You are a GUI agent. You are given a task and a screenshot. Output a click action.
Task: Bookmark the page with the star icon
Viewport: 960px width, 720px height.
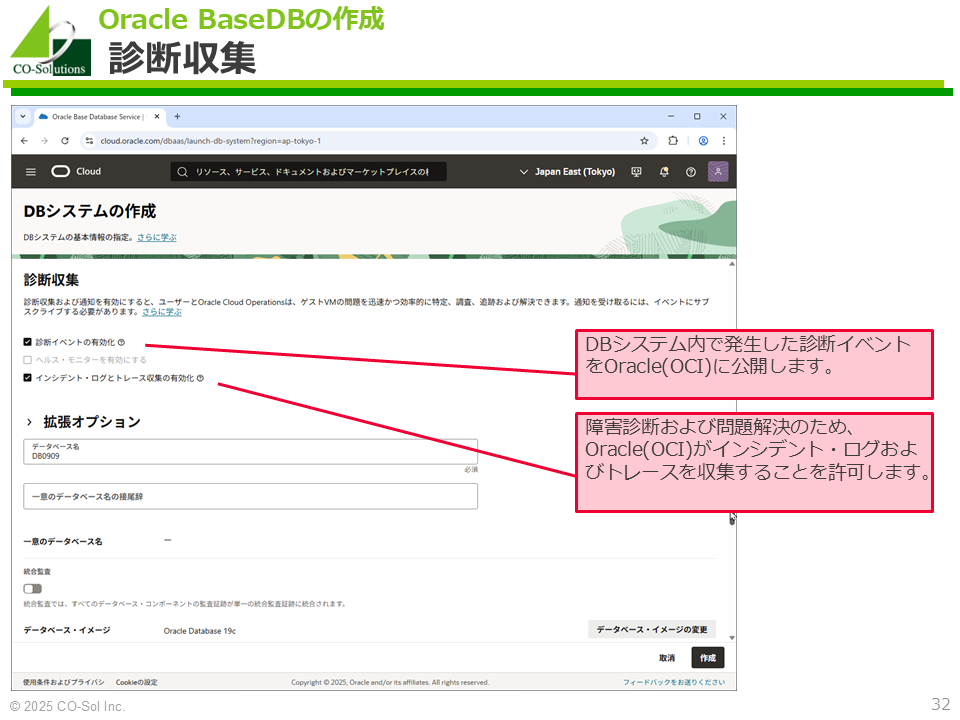(644, 141)
